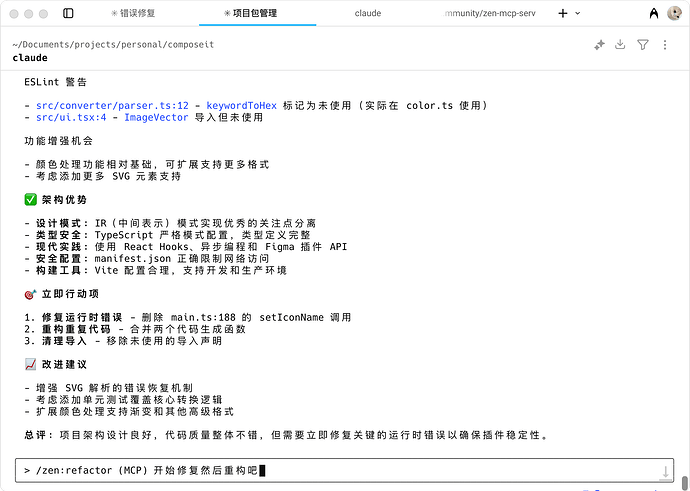The width and height of the screenshot is (690, 491).
Task: Focus the /zen:refactor prompt input field
Action: pyautogui.click(x=344, y=470)
